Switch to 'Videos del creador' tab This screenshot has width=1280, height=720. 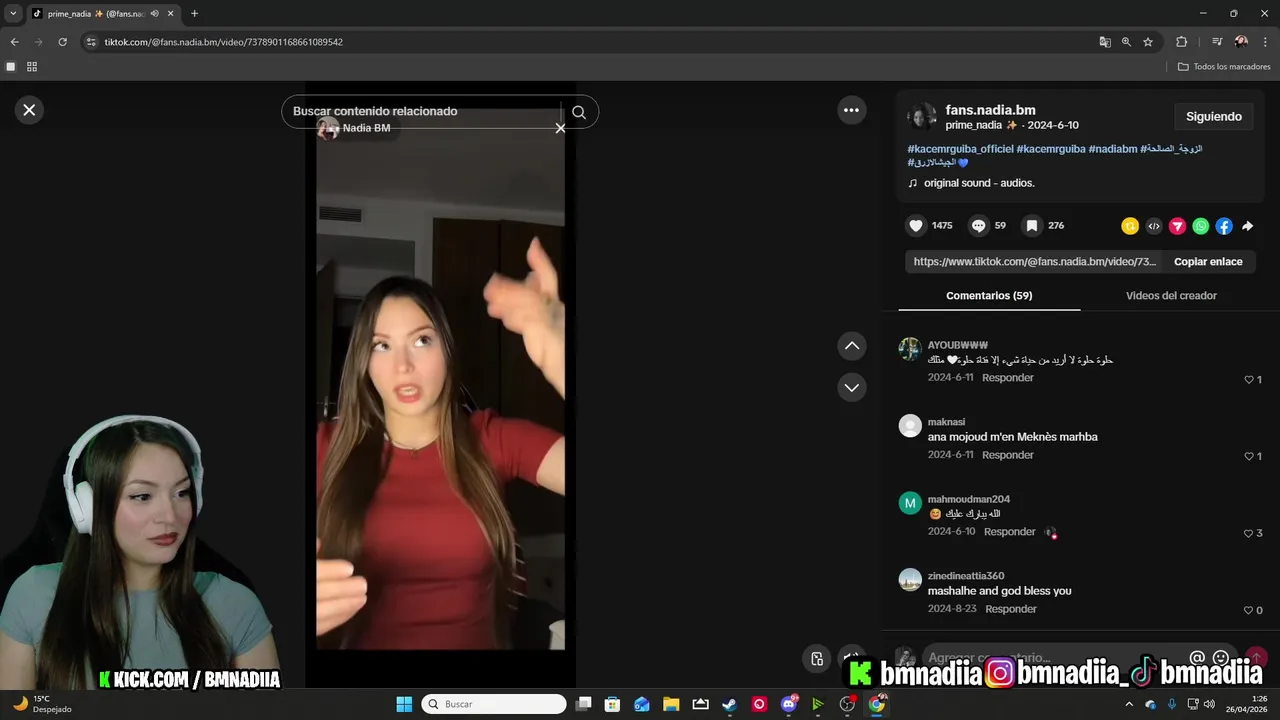coord(1171,296)
